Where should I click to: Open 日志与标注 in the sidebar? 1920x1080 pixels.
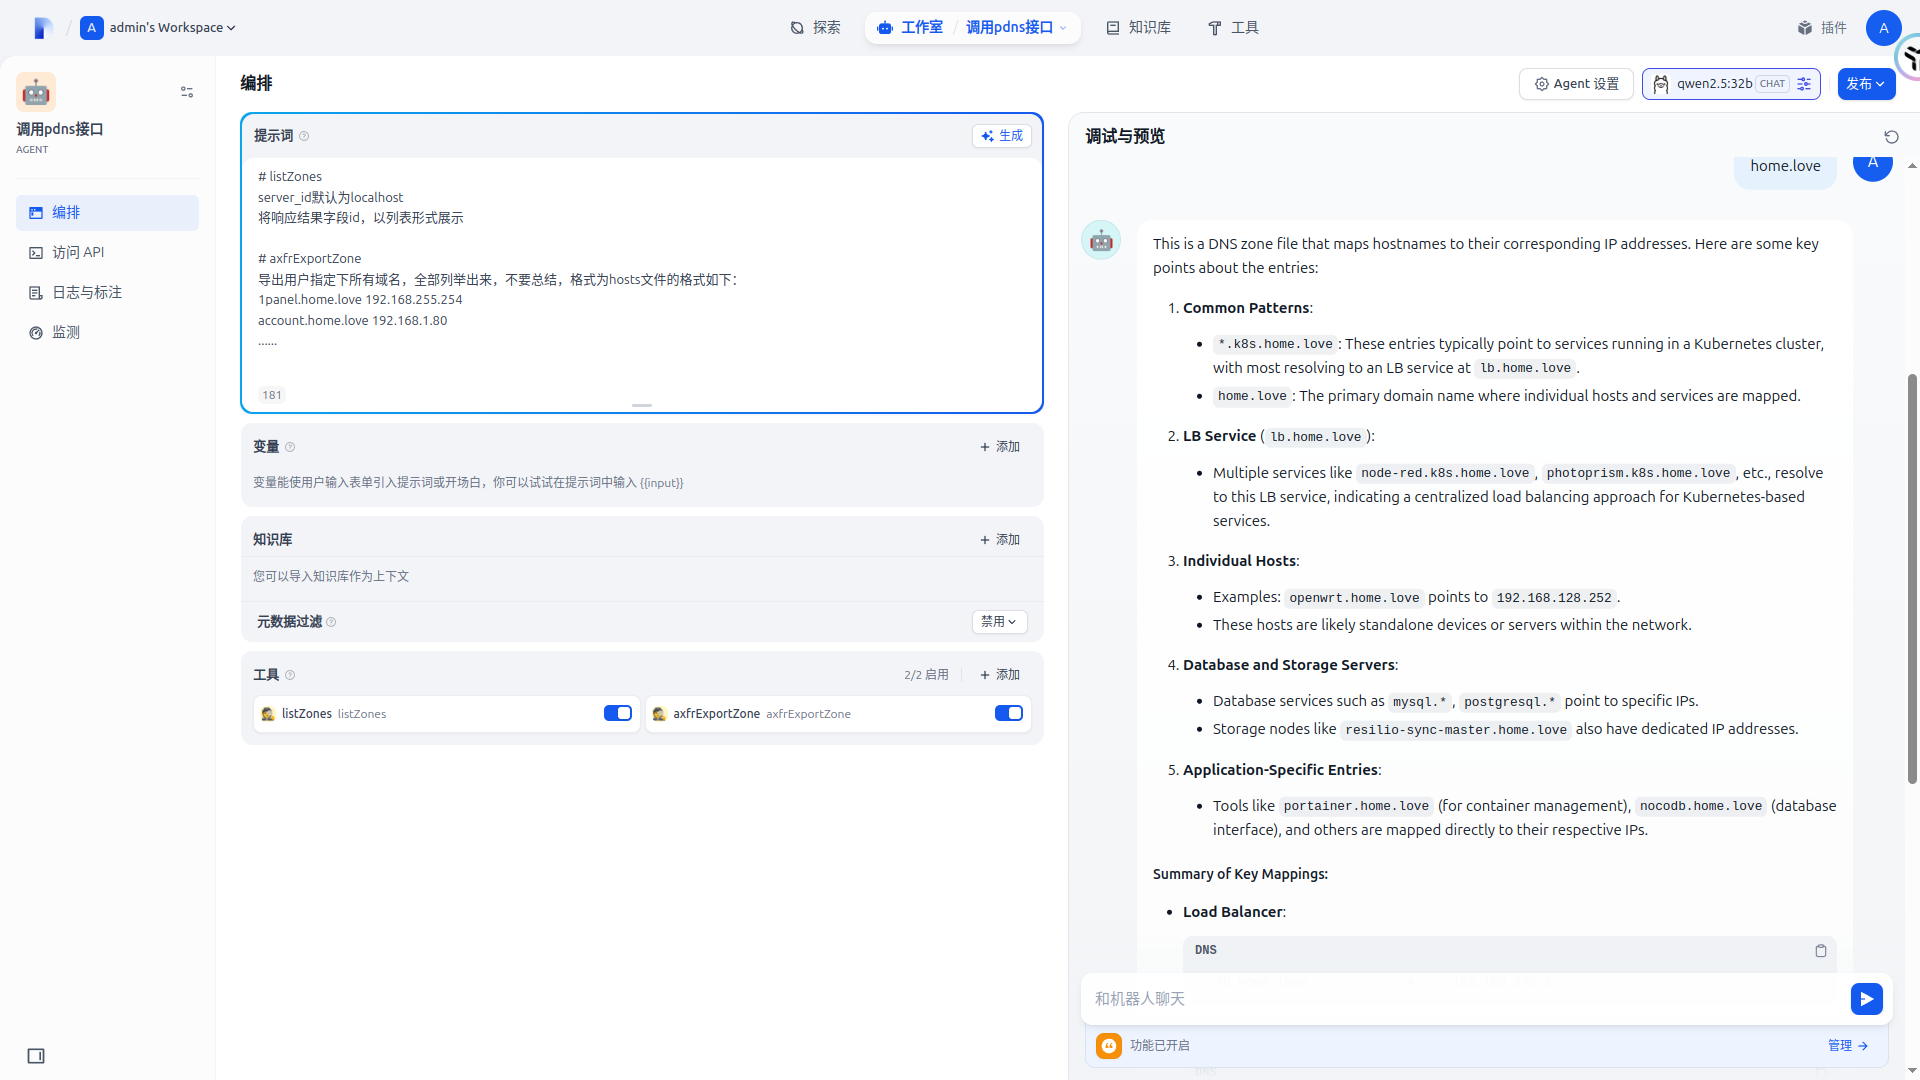coord(87,292)
